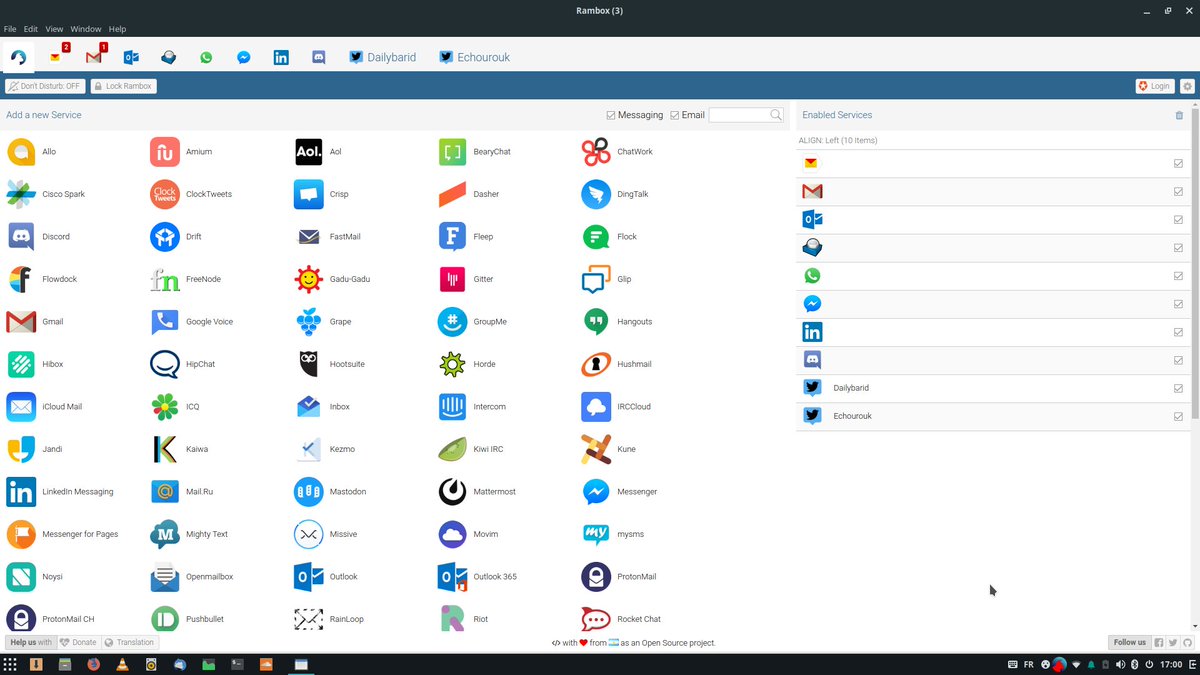Click the Translation button

[x=130, y=642]
